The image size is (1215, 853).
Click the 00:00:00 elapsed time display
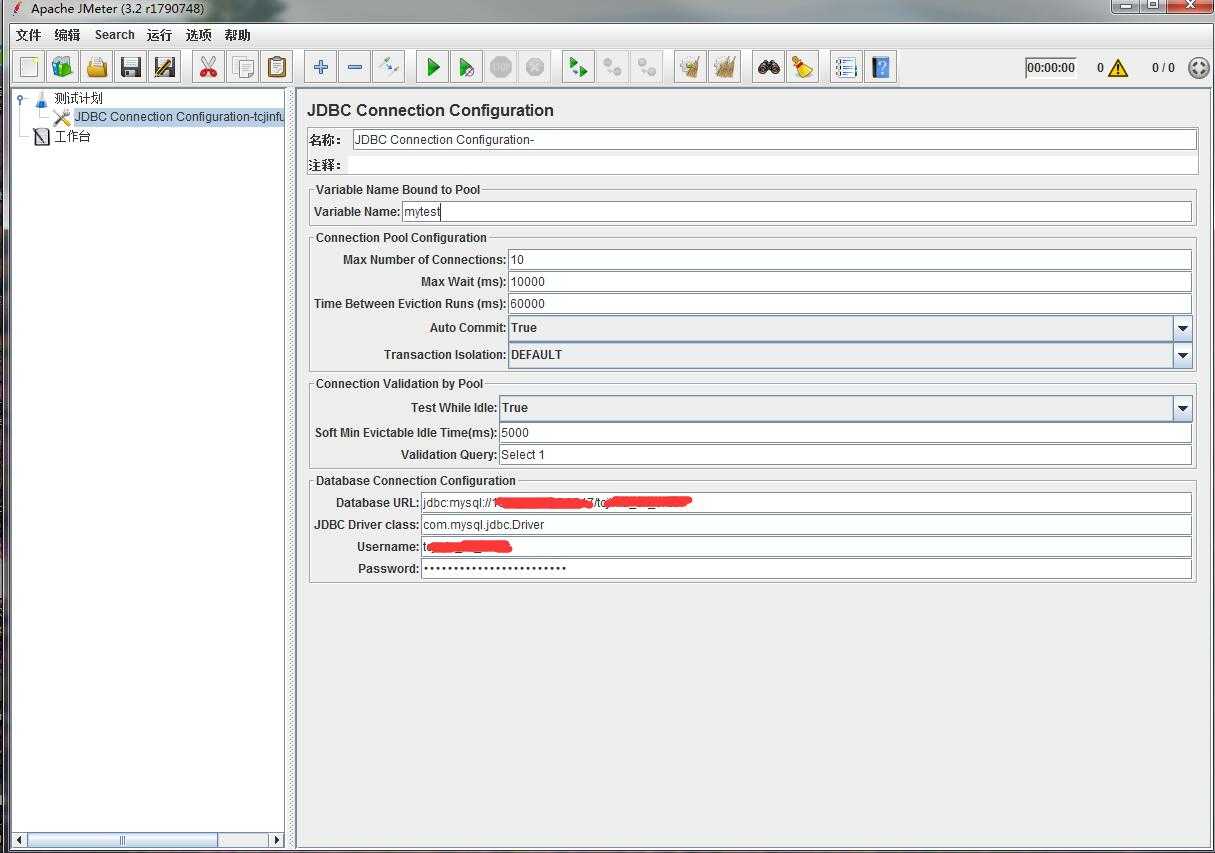[1051, 68]
